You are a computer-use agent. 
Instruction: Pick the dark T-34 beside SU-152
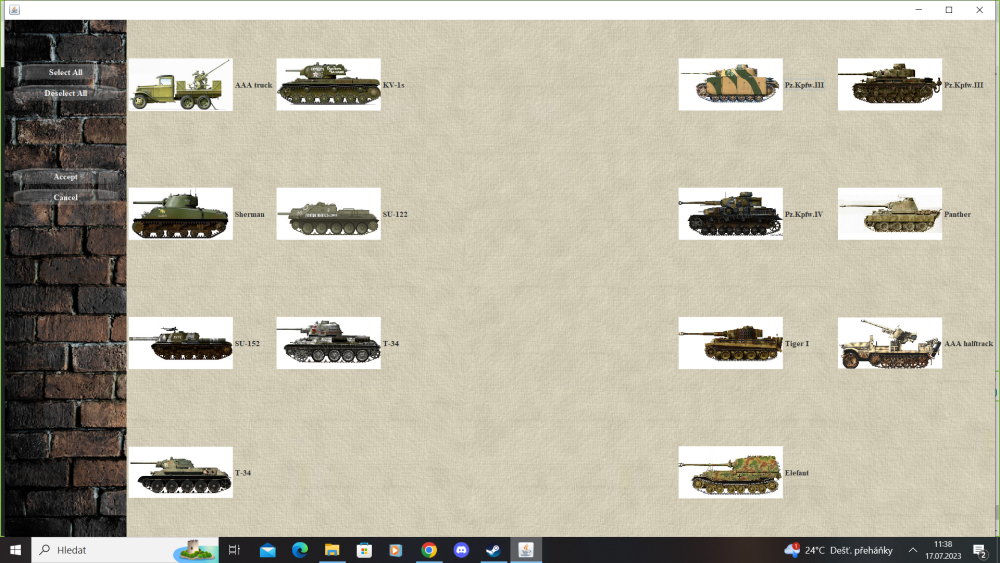coord(328,343)
